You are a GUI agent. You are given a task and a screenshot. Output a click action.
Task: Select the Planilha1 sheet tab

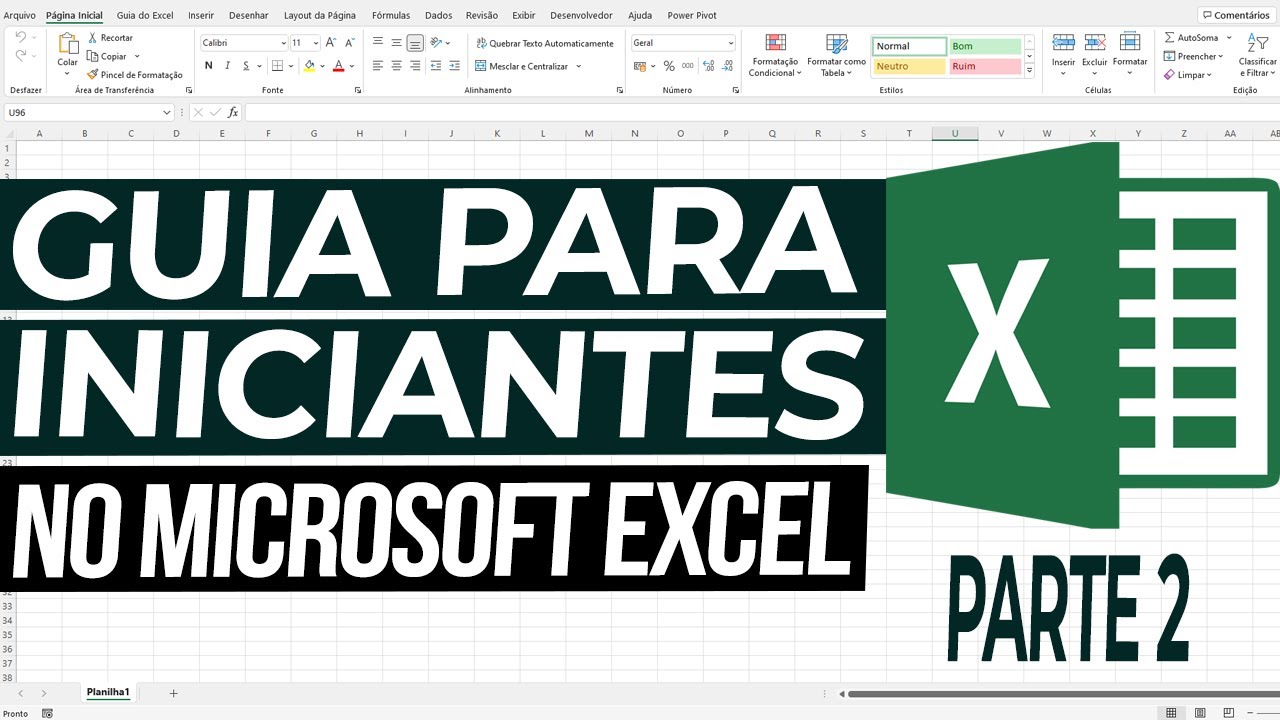tap(108, 692)
